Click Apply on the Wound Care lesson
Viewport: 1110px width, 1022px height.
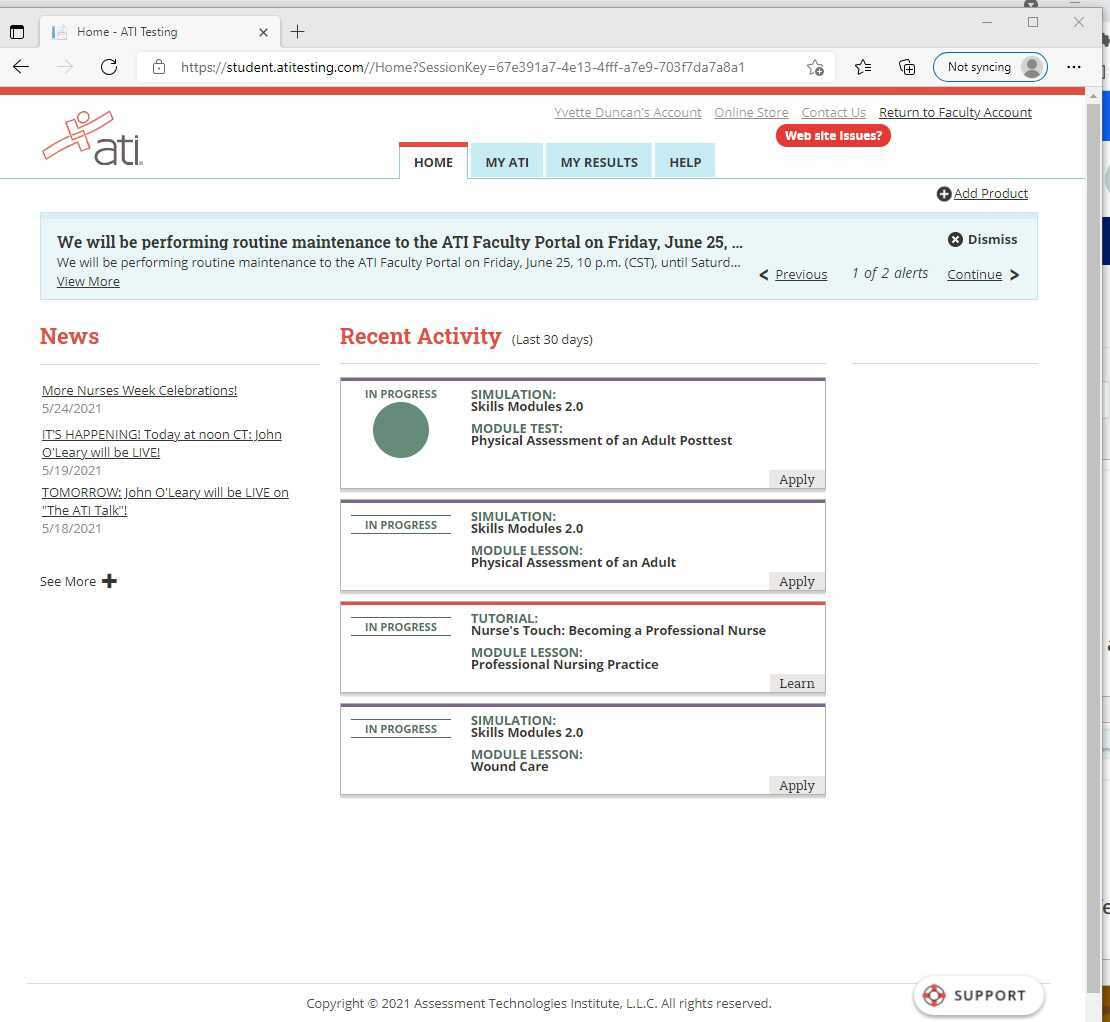(796, 785)
